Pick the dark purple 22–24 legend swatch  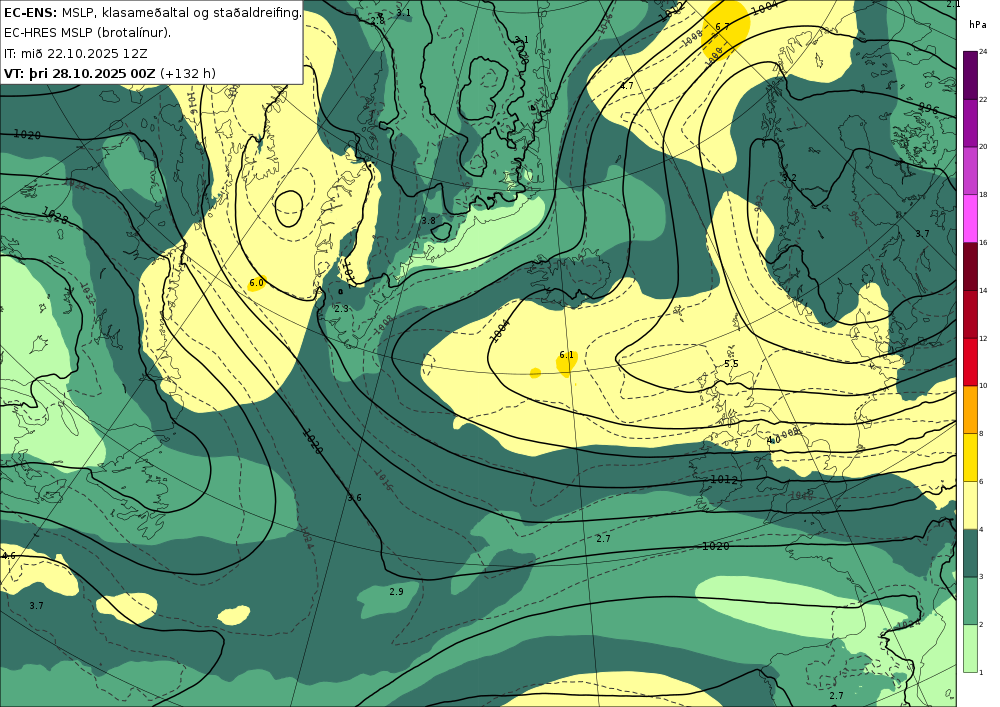point(970,75)
